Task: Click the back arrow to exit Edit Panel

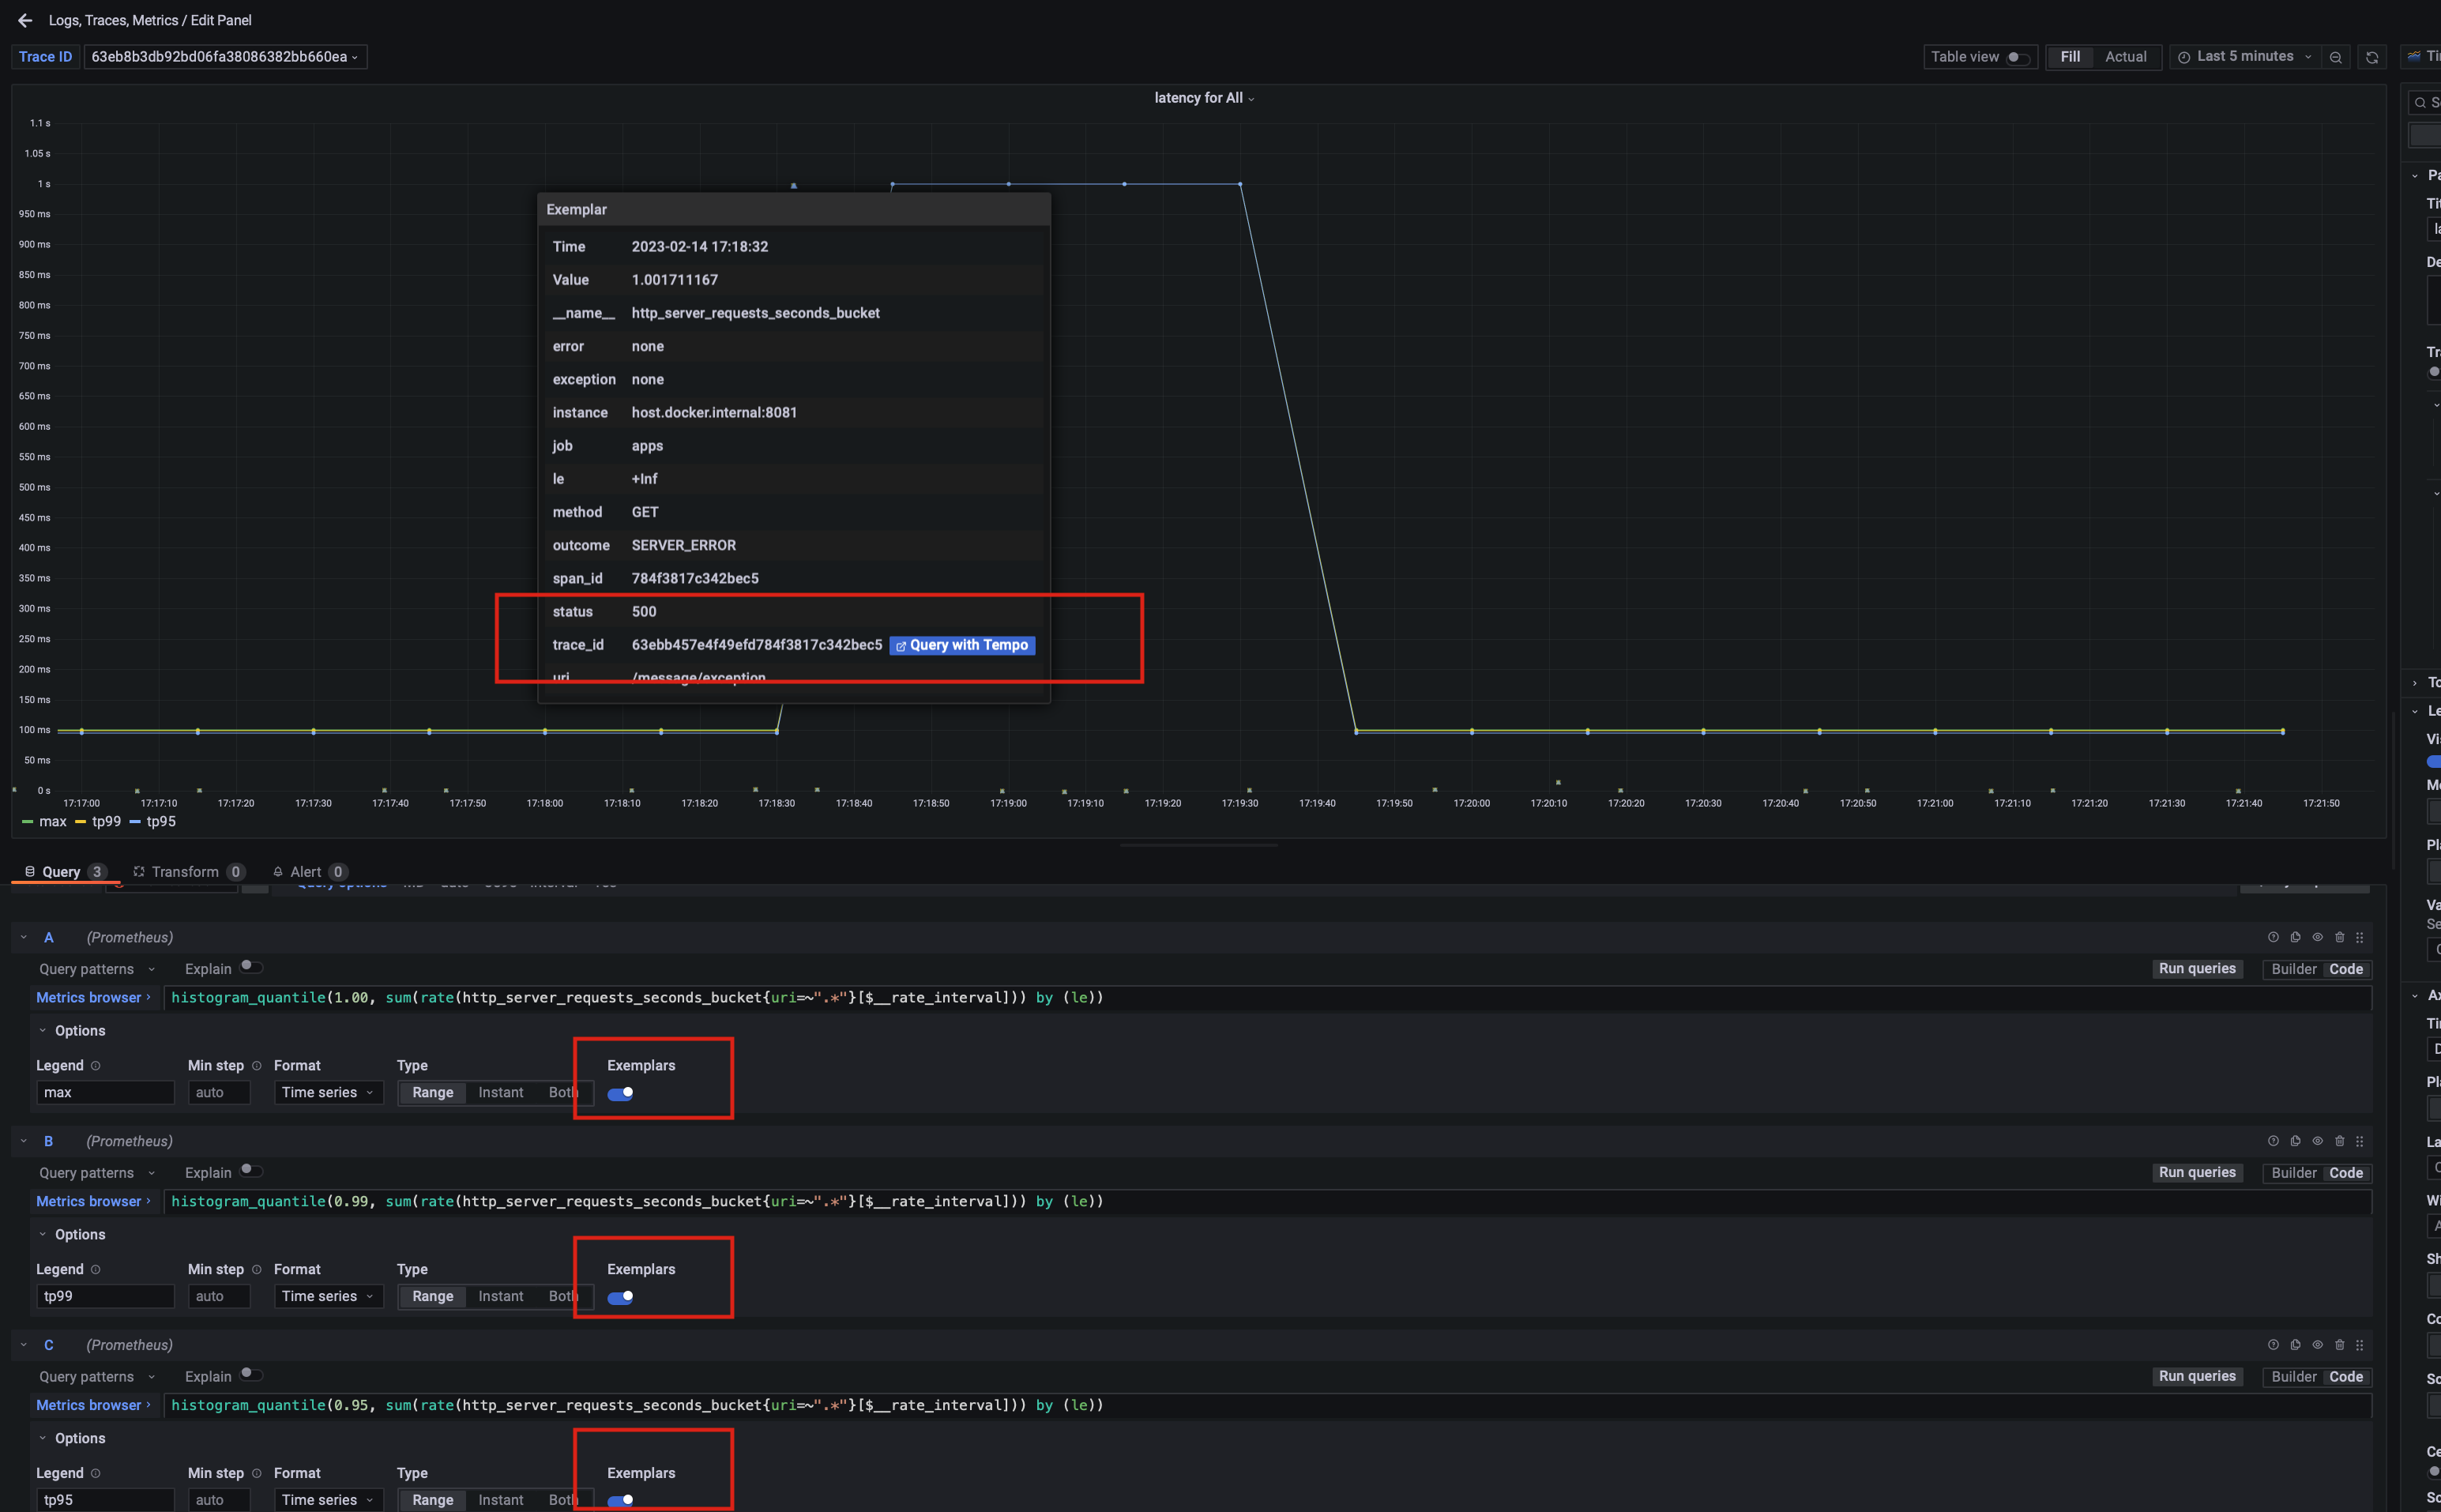Action: point(25,20)
